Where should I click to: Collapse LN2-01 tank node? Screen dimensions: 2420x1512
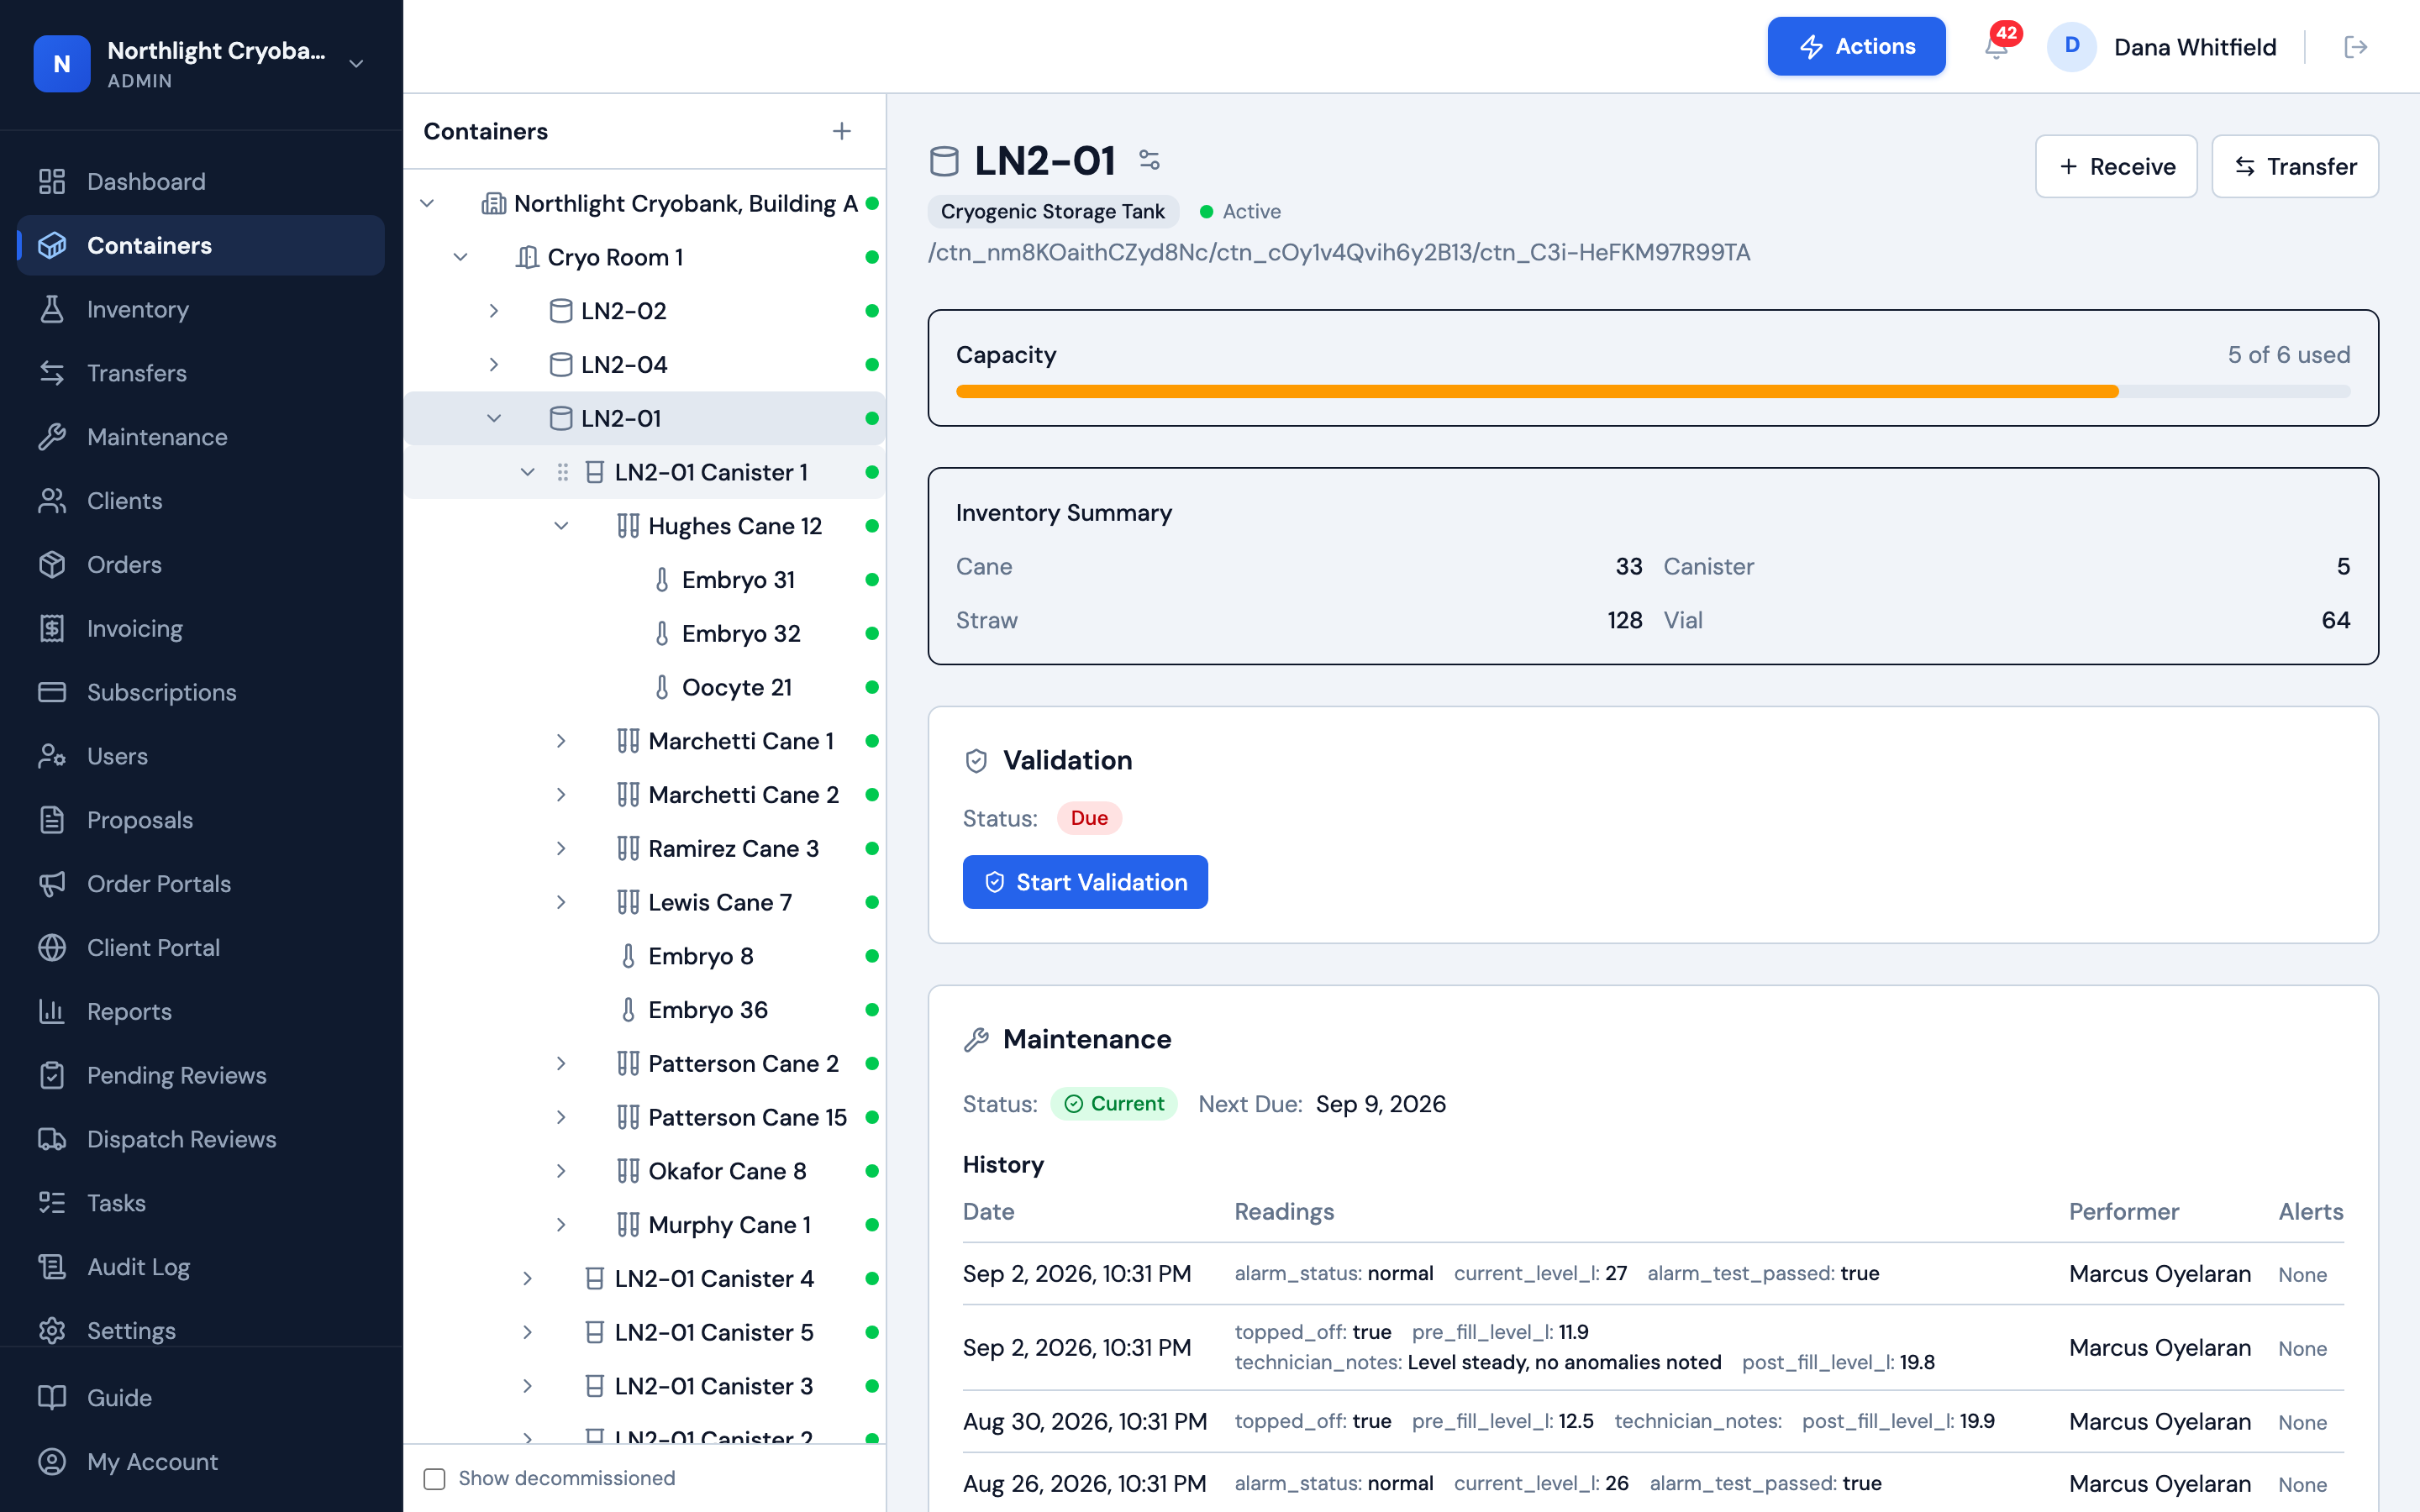pyautogui.click(x=494, y=418)
